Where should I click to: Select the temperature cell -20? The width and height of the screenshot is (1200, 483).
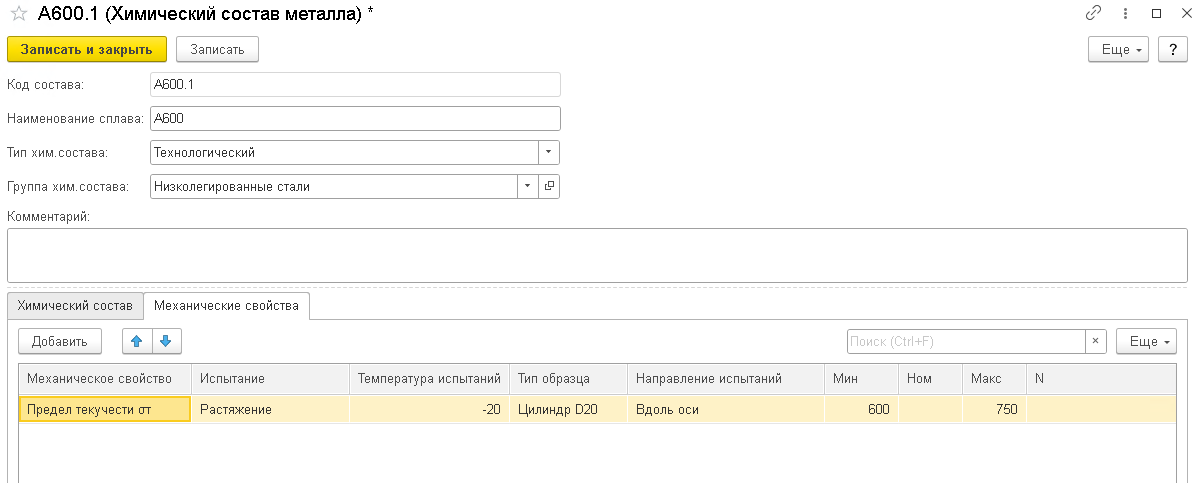pyautogui.click(x=429, y=409)
